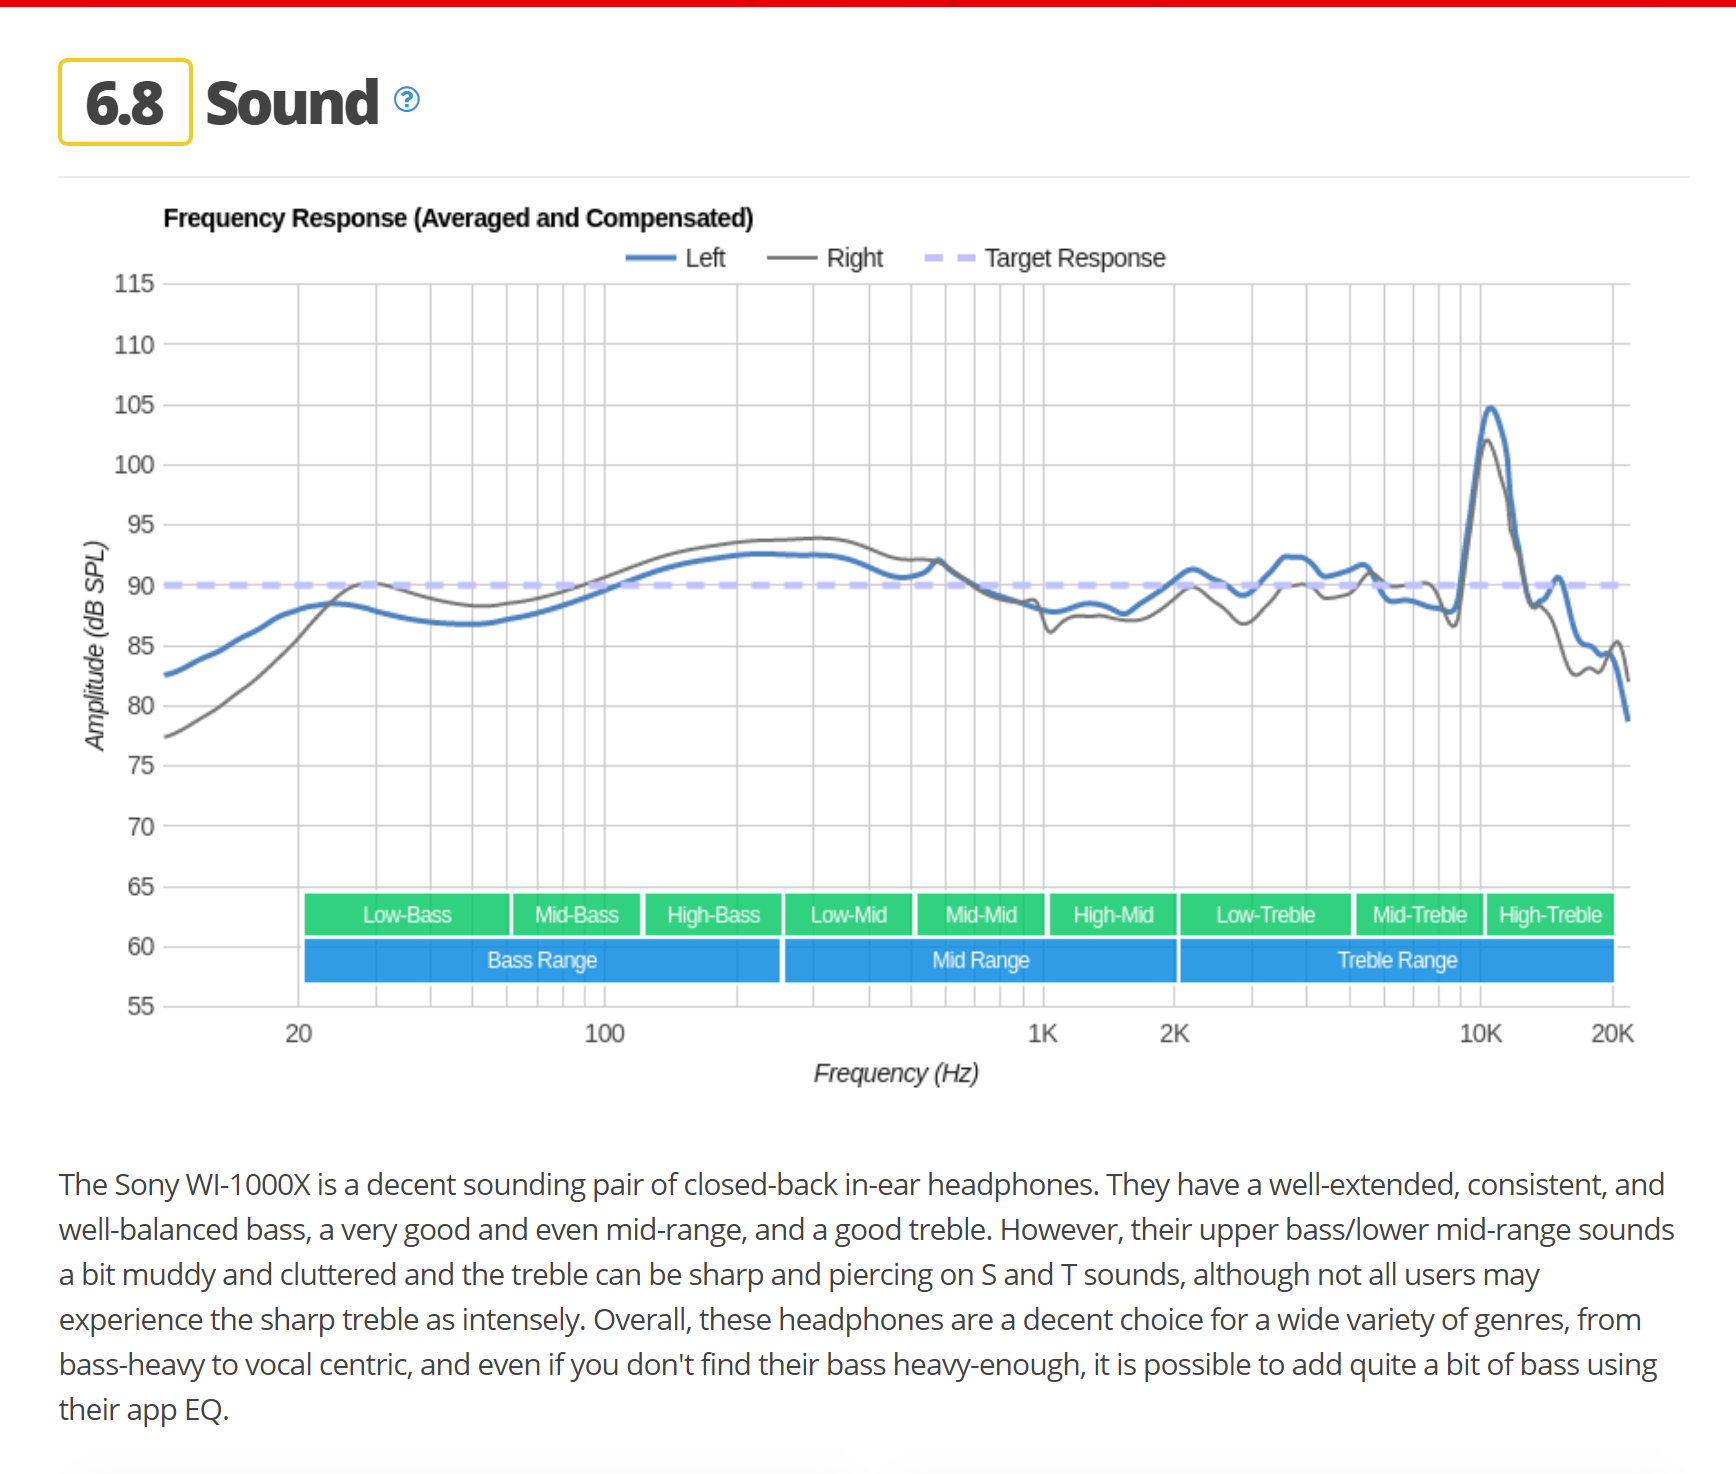1736x1474 pixels.
Task: Select the High-Treble band label
Action: tap(1550, 914)
